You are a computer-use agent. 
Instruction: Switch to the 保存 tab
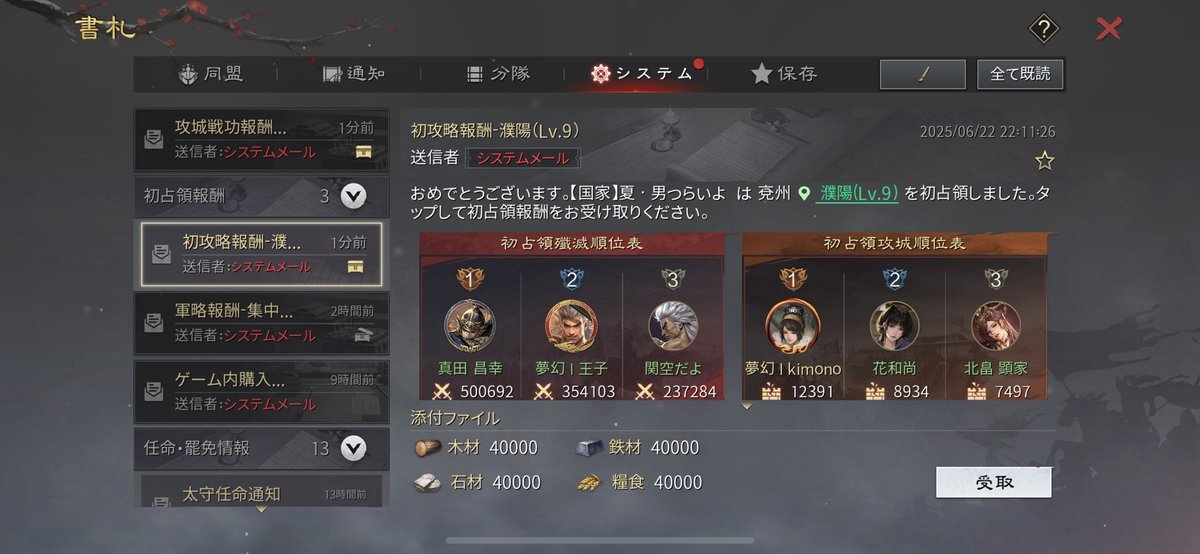(784, 74)
